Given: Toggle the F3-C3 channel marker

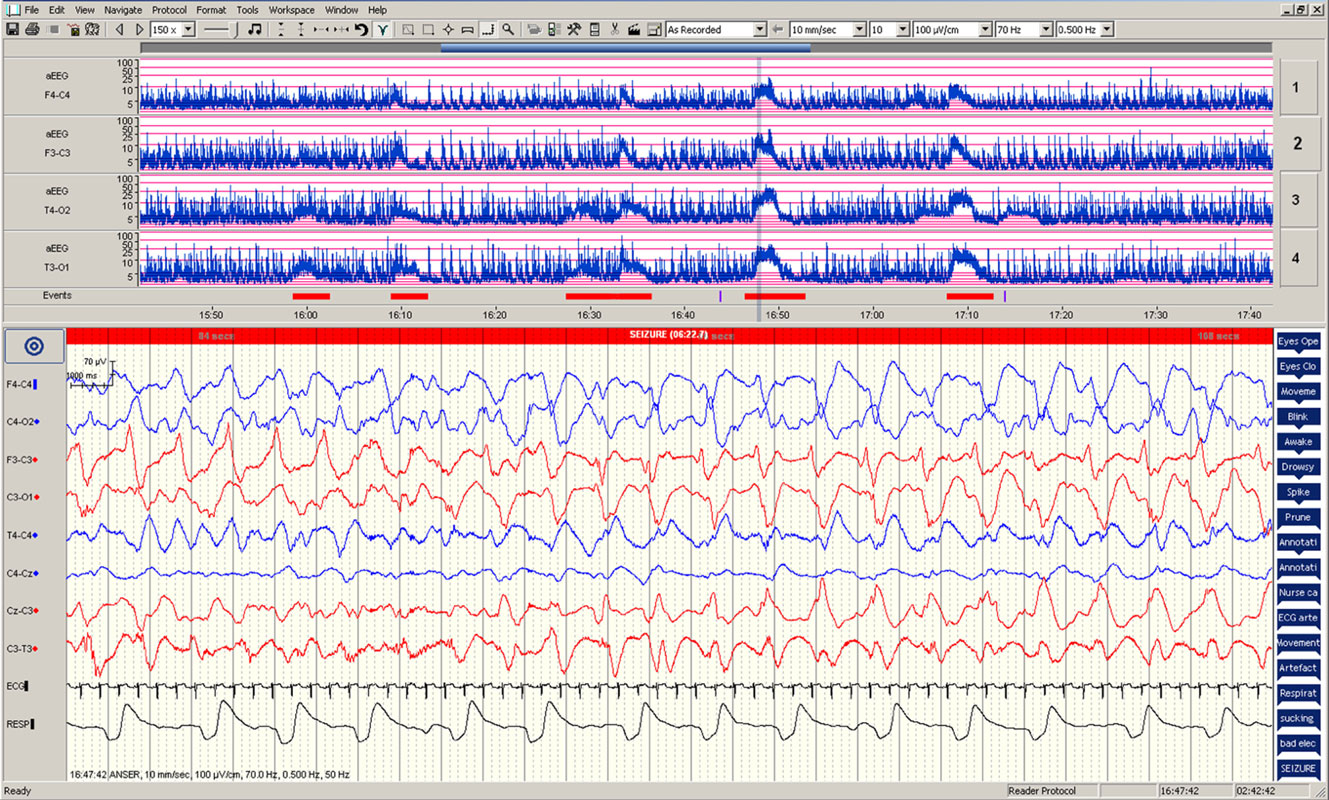Looking at the screenshot, I should 37,459.
